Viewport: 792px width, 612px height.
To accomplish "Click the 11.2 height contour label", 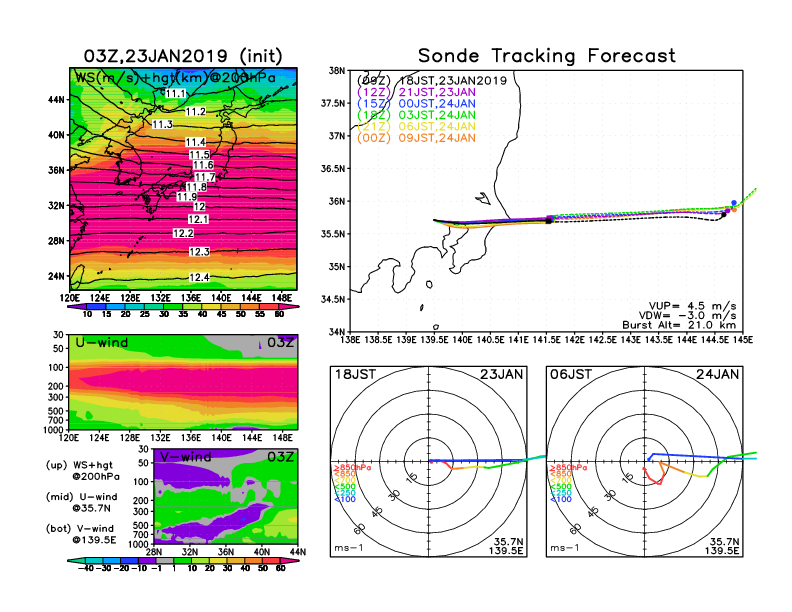I will [195, 112].
